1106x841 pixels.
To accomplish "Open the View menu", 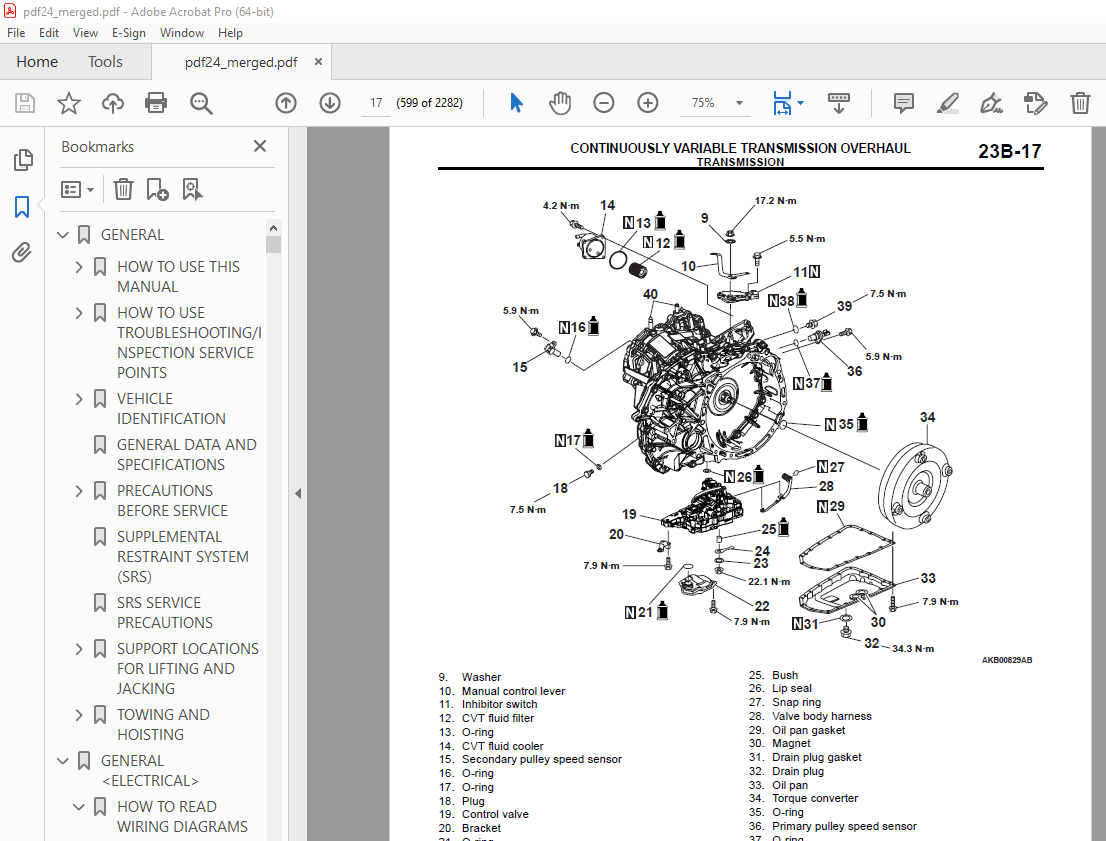I will (85, 32).
